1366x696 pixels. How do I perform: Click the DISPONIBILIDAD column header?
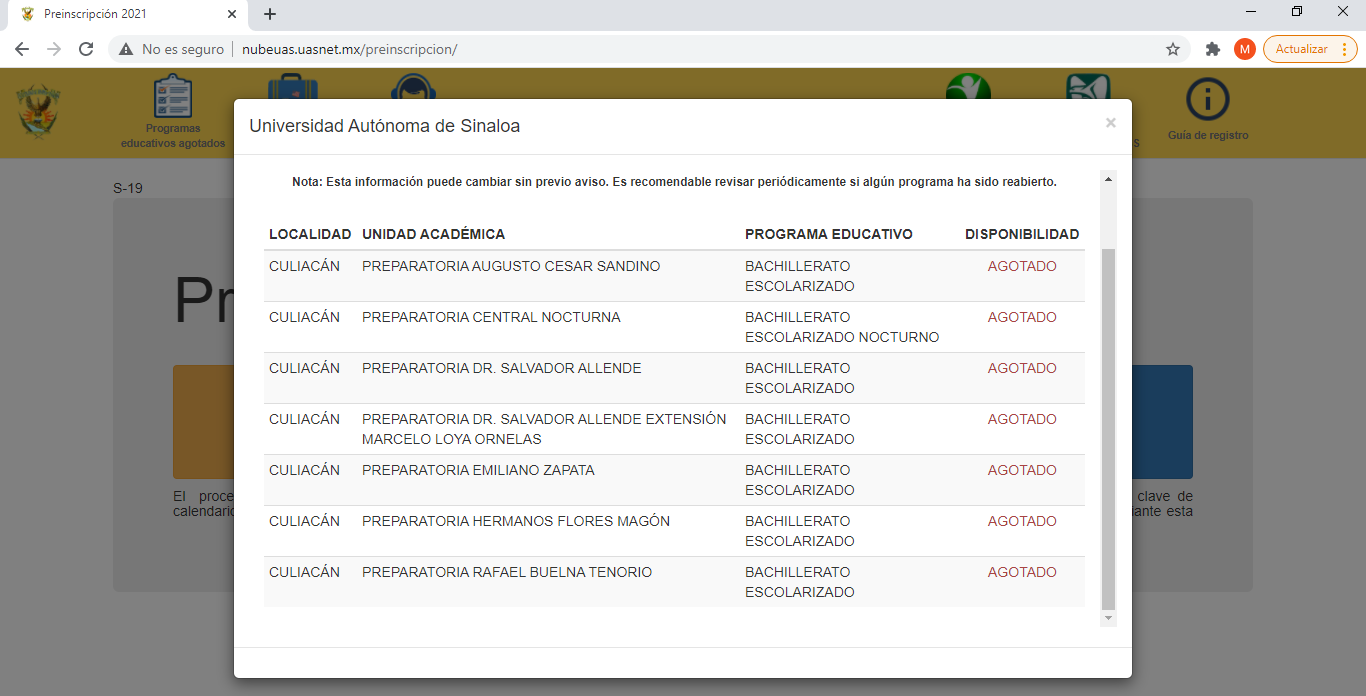coord(1022,234)
